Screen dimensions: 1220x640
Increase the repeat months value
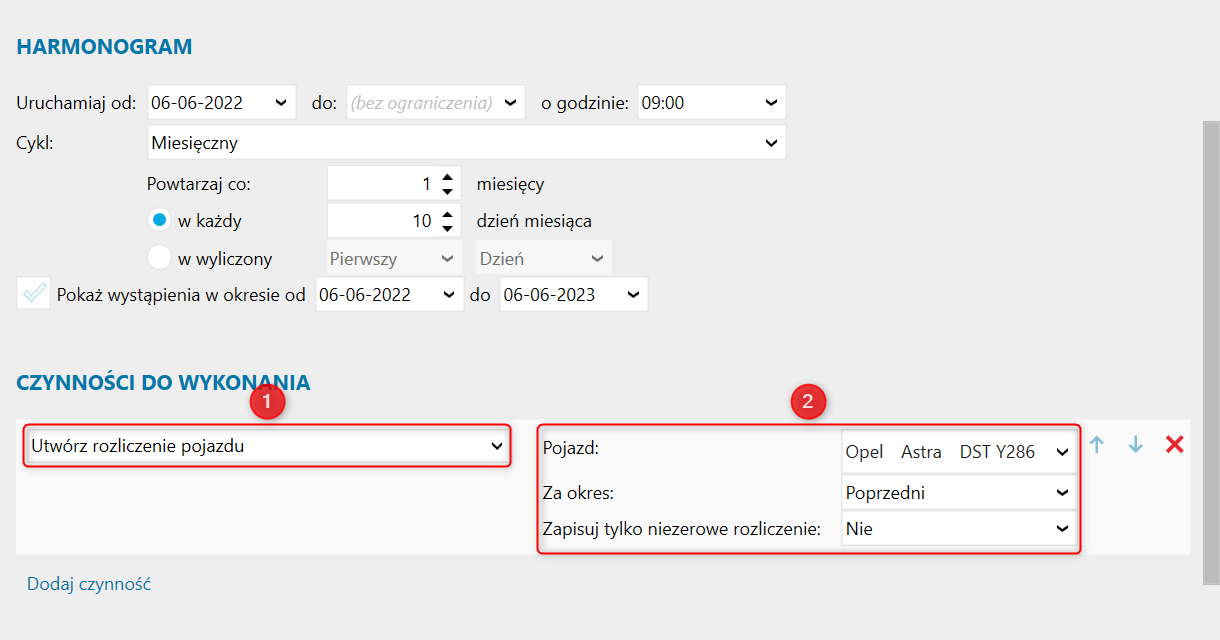[x=448, y=178]
